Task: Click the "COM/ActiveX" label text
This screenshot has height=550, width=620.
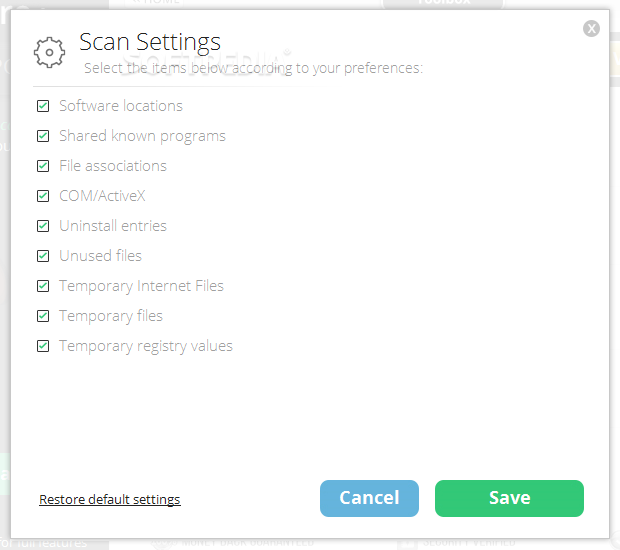Action: (102, 196)
